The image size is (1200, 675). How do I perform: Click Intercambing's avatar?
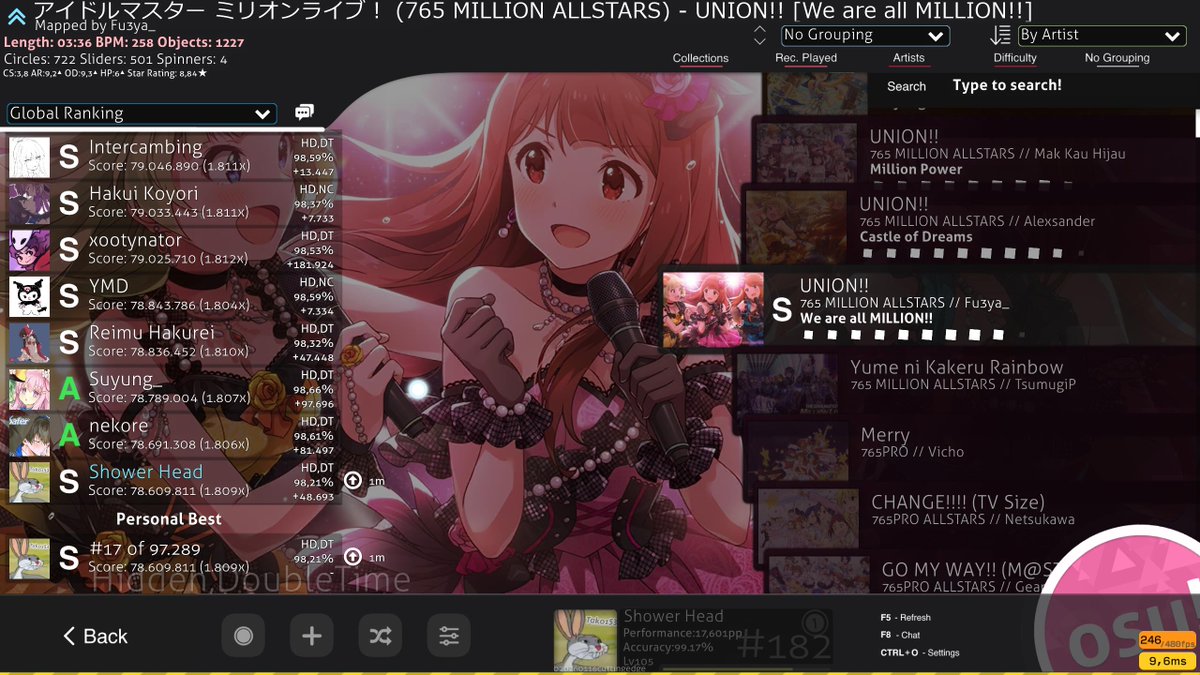pos(29,157)
